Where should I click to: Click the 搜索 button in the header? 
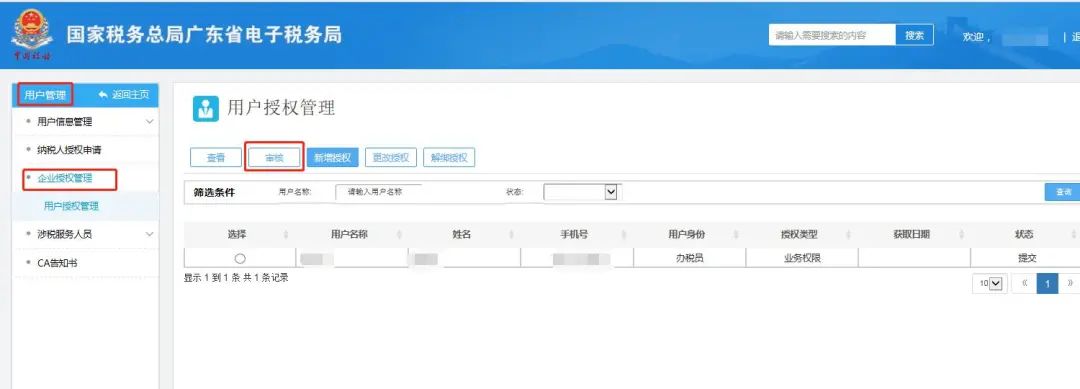click(915, 35)
